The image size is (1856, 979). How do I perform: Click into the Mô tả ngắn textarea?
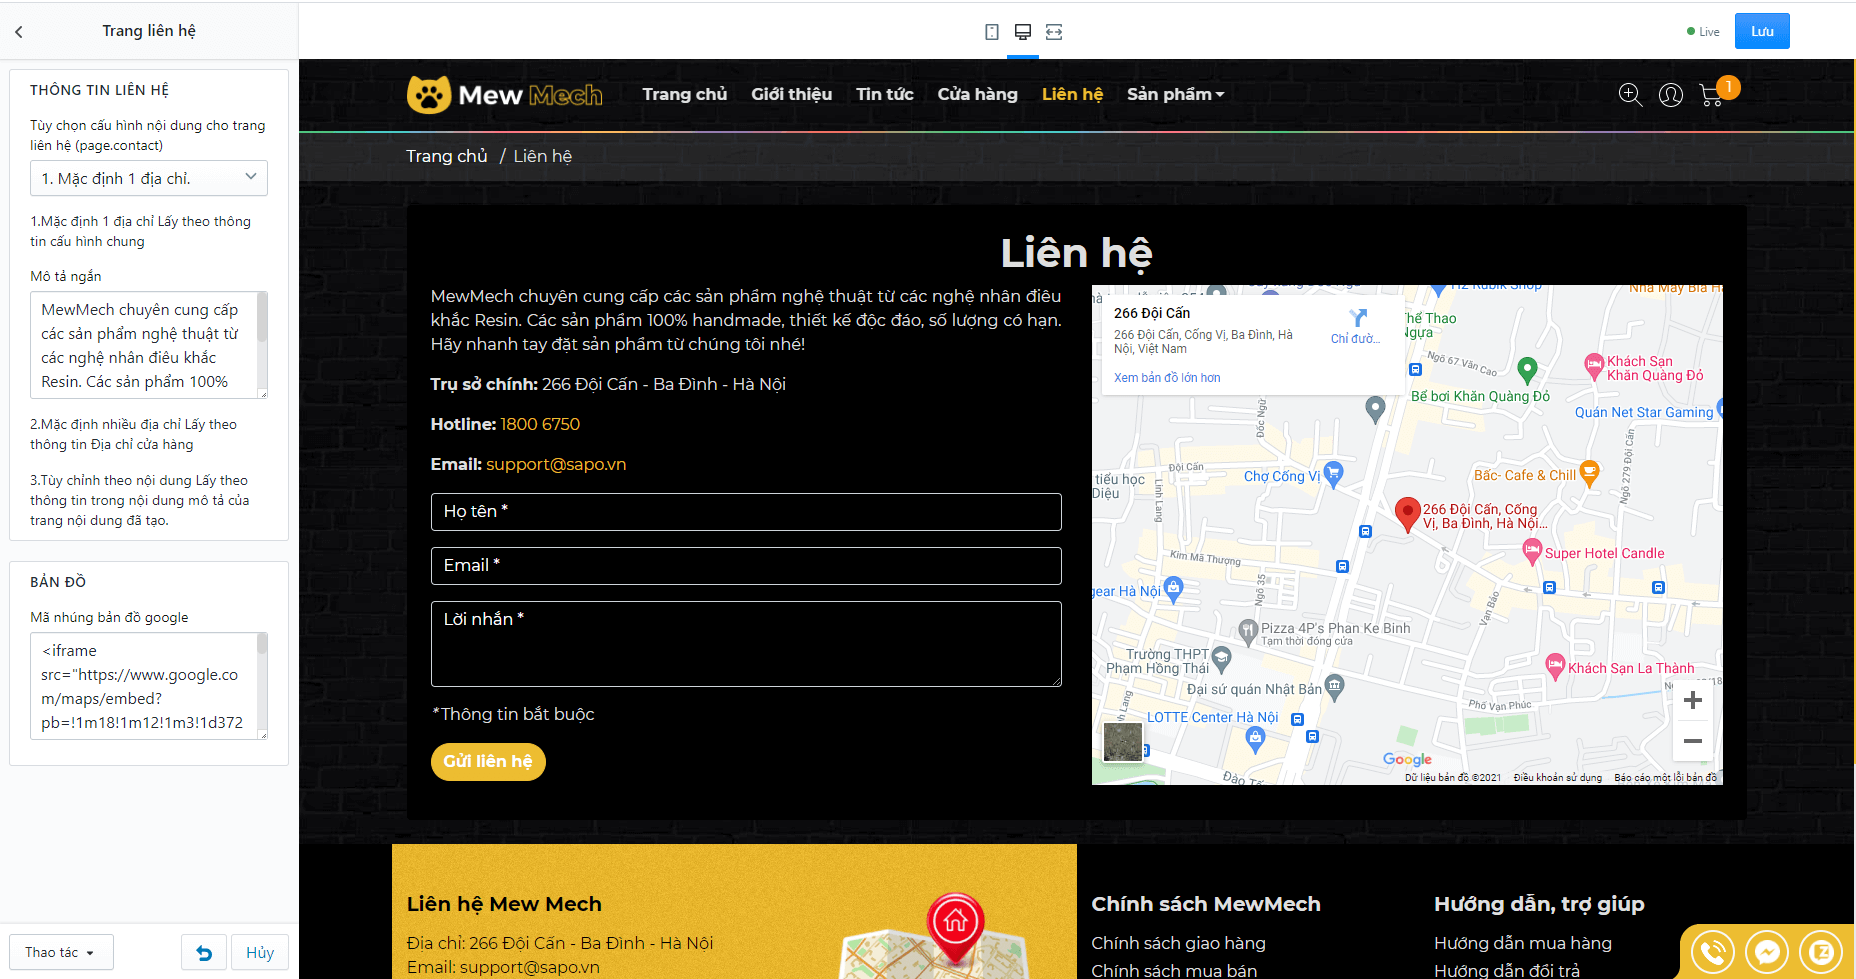[x=144, y=345]
